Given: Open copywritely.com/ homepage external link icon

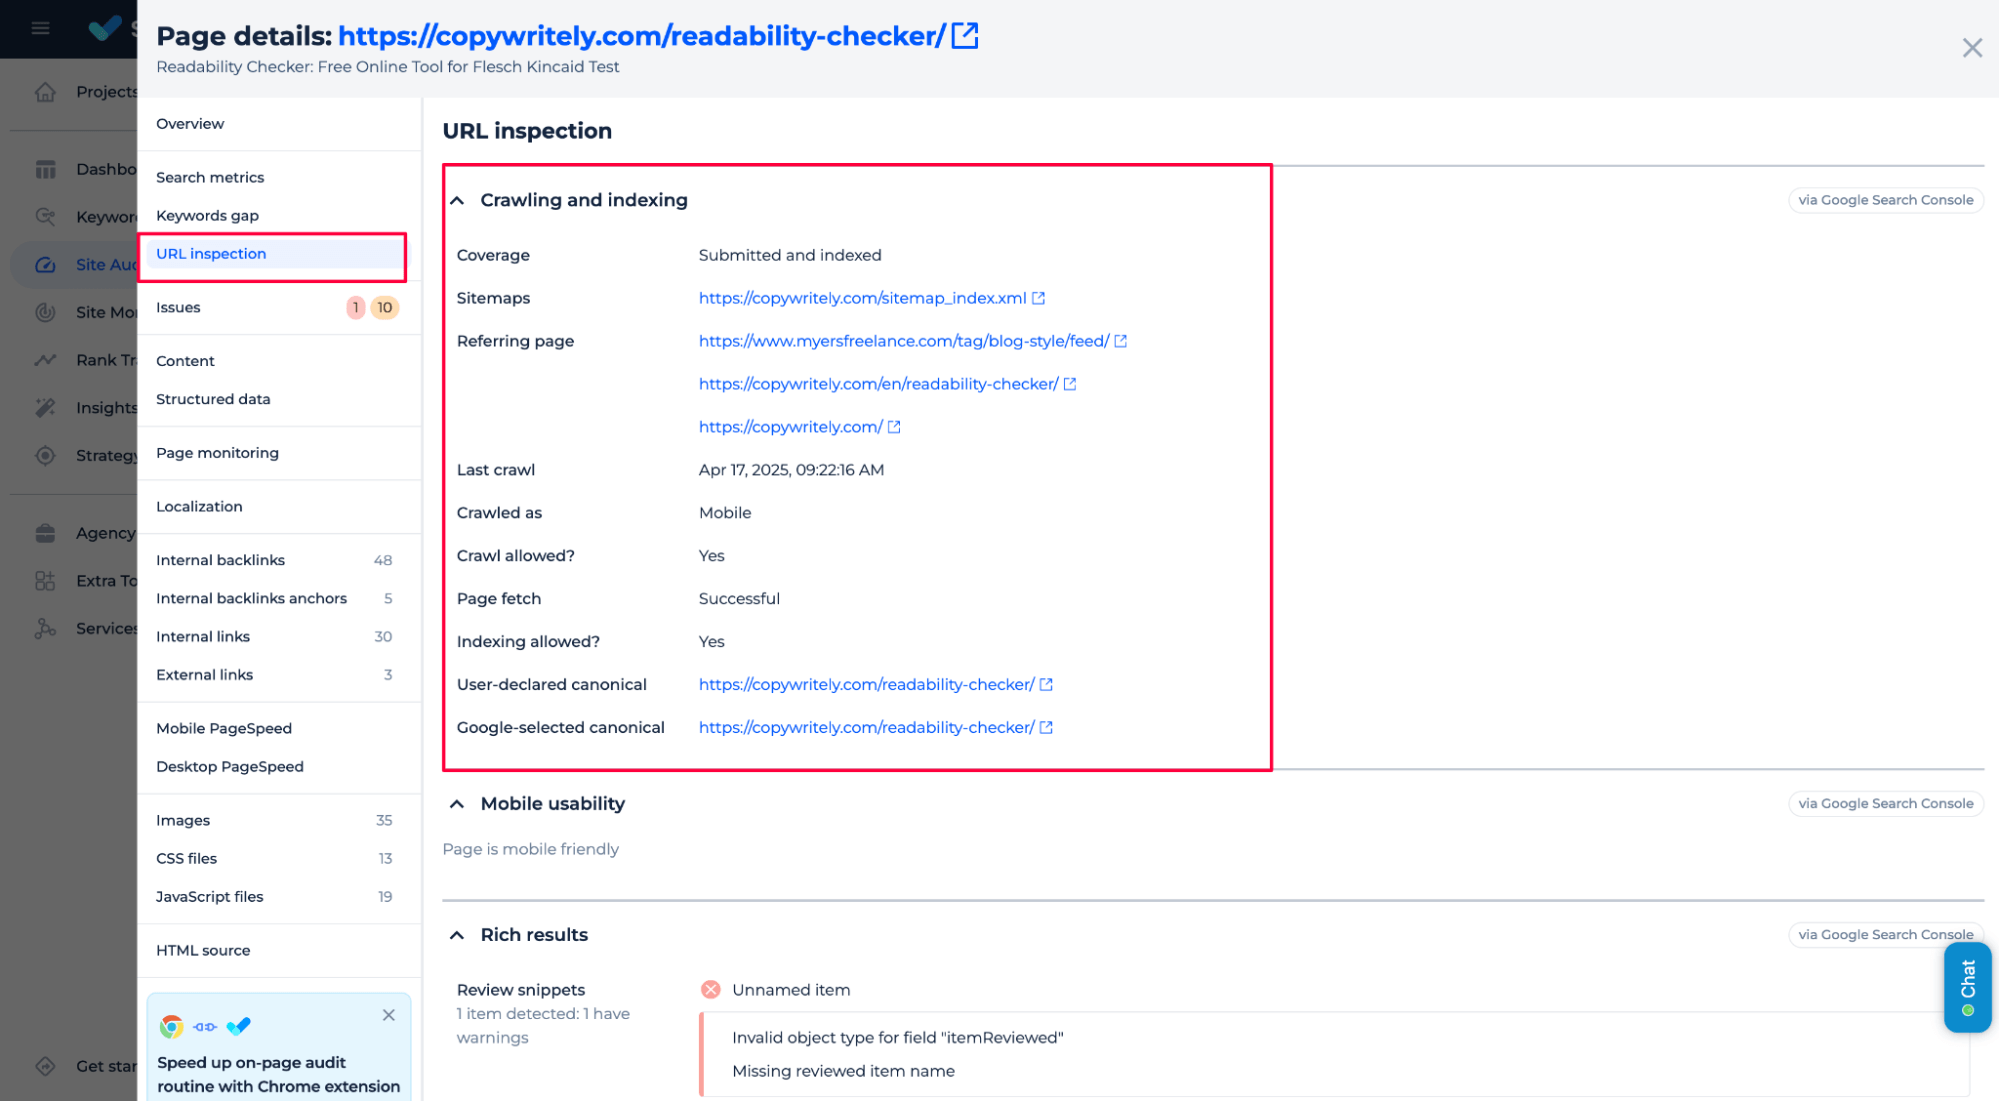Looking at the screenshot, I should [894, 427].
